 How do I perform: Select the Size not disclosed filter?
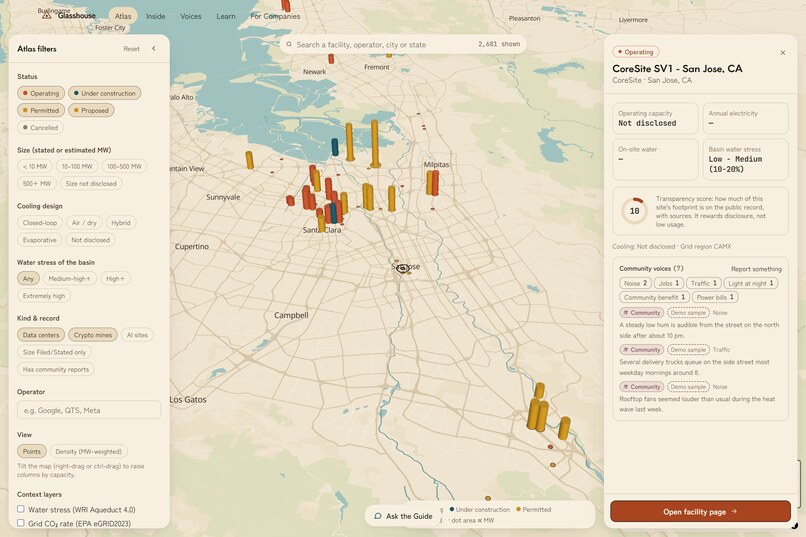90,183
